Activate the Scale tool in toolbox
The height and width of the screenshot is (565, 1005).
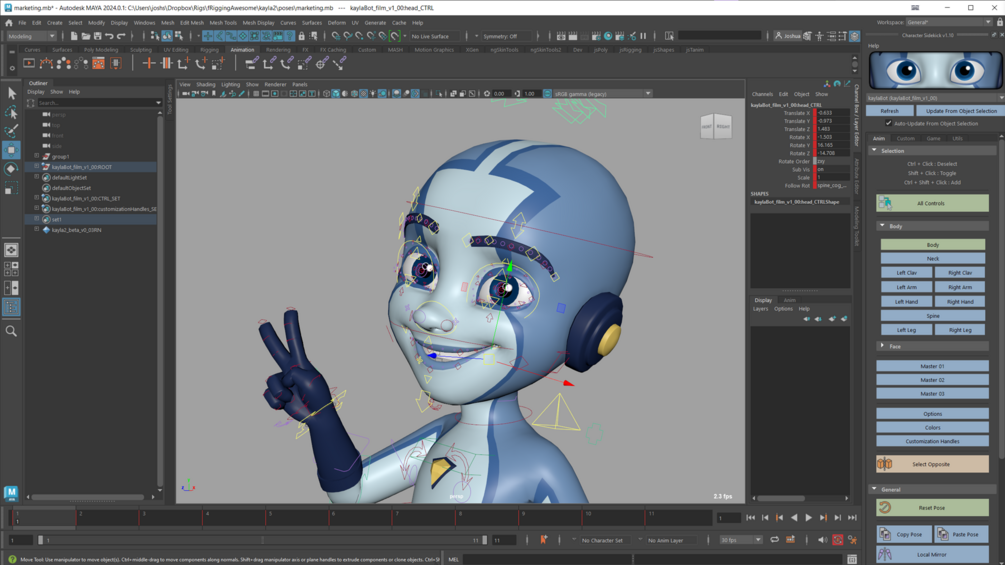(x=11, y=188)
